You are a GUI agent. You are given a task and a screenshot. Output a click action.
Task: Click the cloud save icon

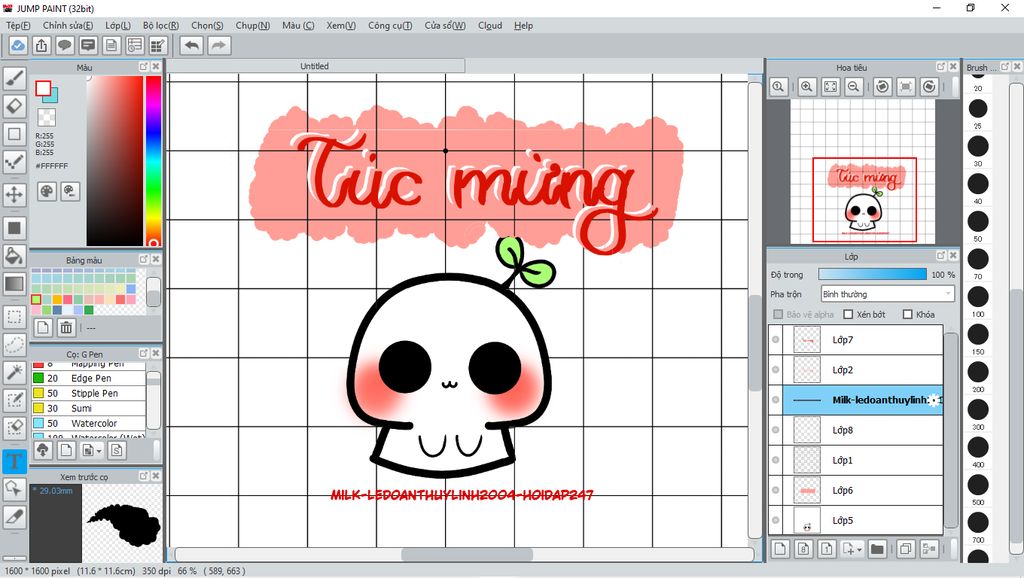pos(18,45)
